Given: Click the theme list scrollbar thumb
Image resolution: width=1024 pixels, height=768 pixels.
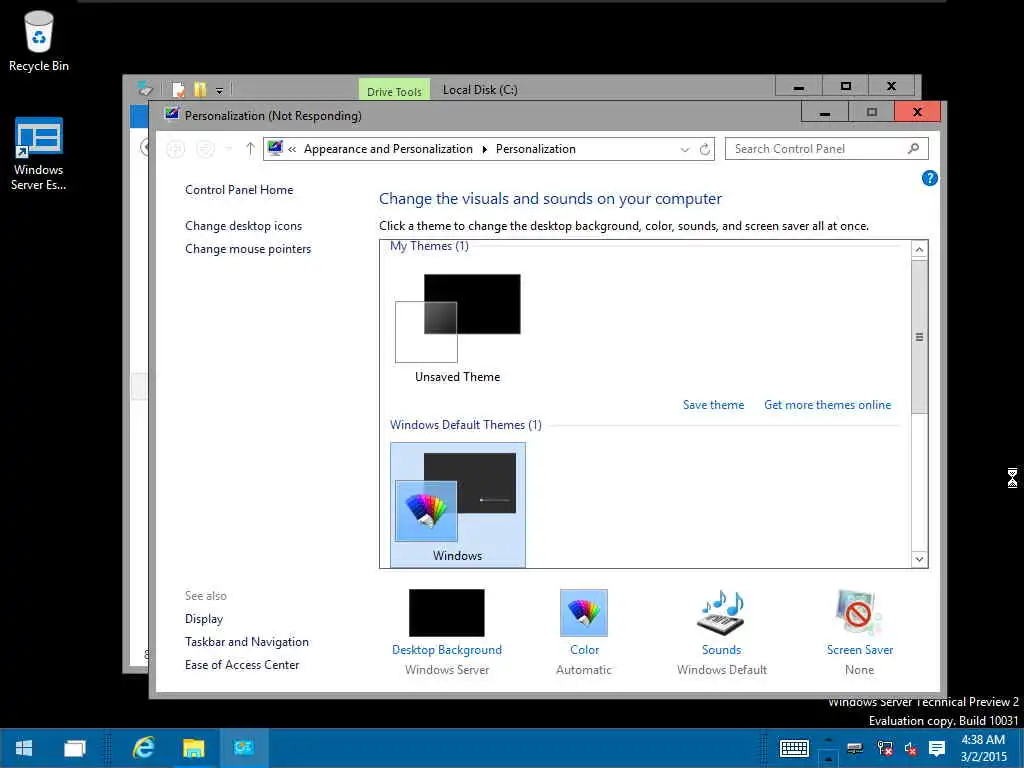Looking at the screenshot, I should [x=920, y=337].
